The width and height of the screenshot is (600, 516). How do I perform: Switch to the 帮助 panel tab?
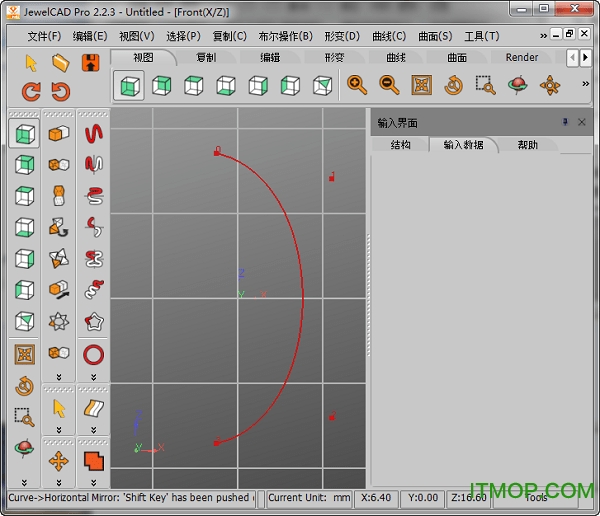(x=527, y=145)
